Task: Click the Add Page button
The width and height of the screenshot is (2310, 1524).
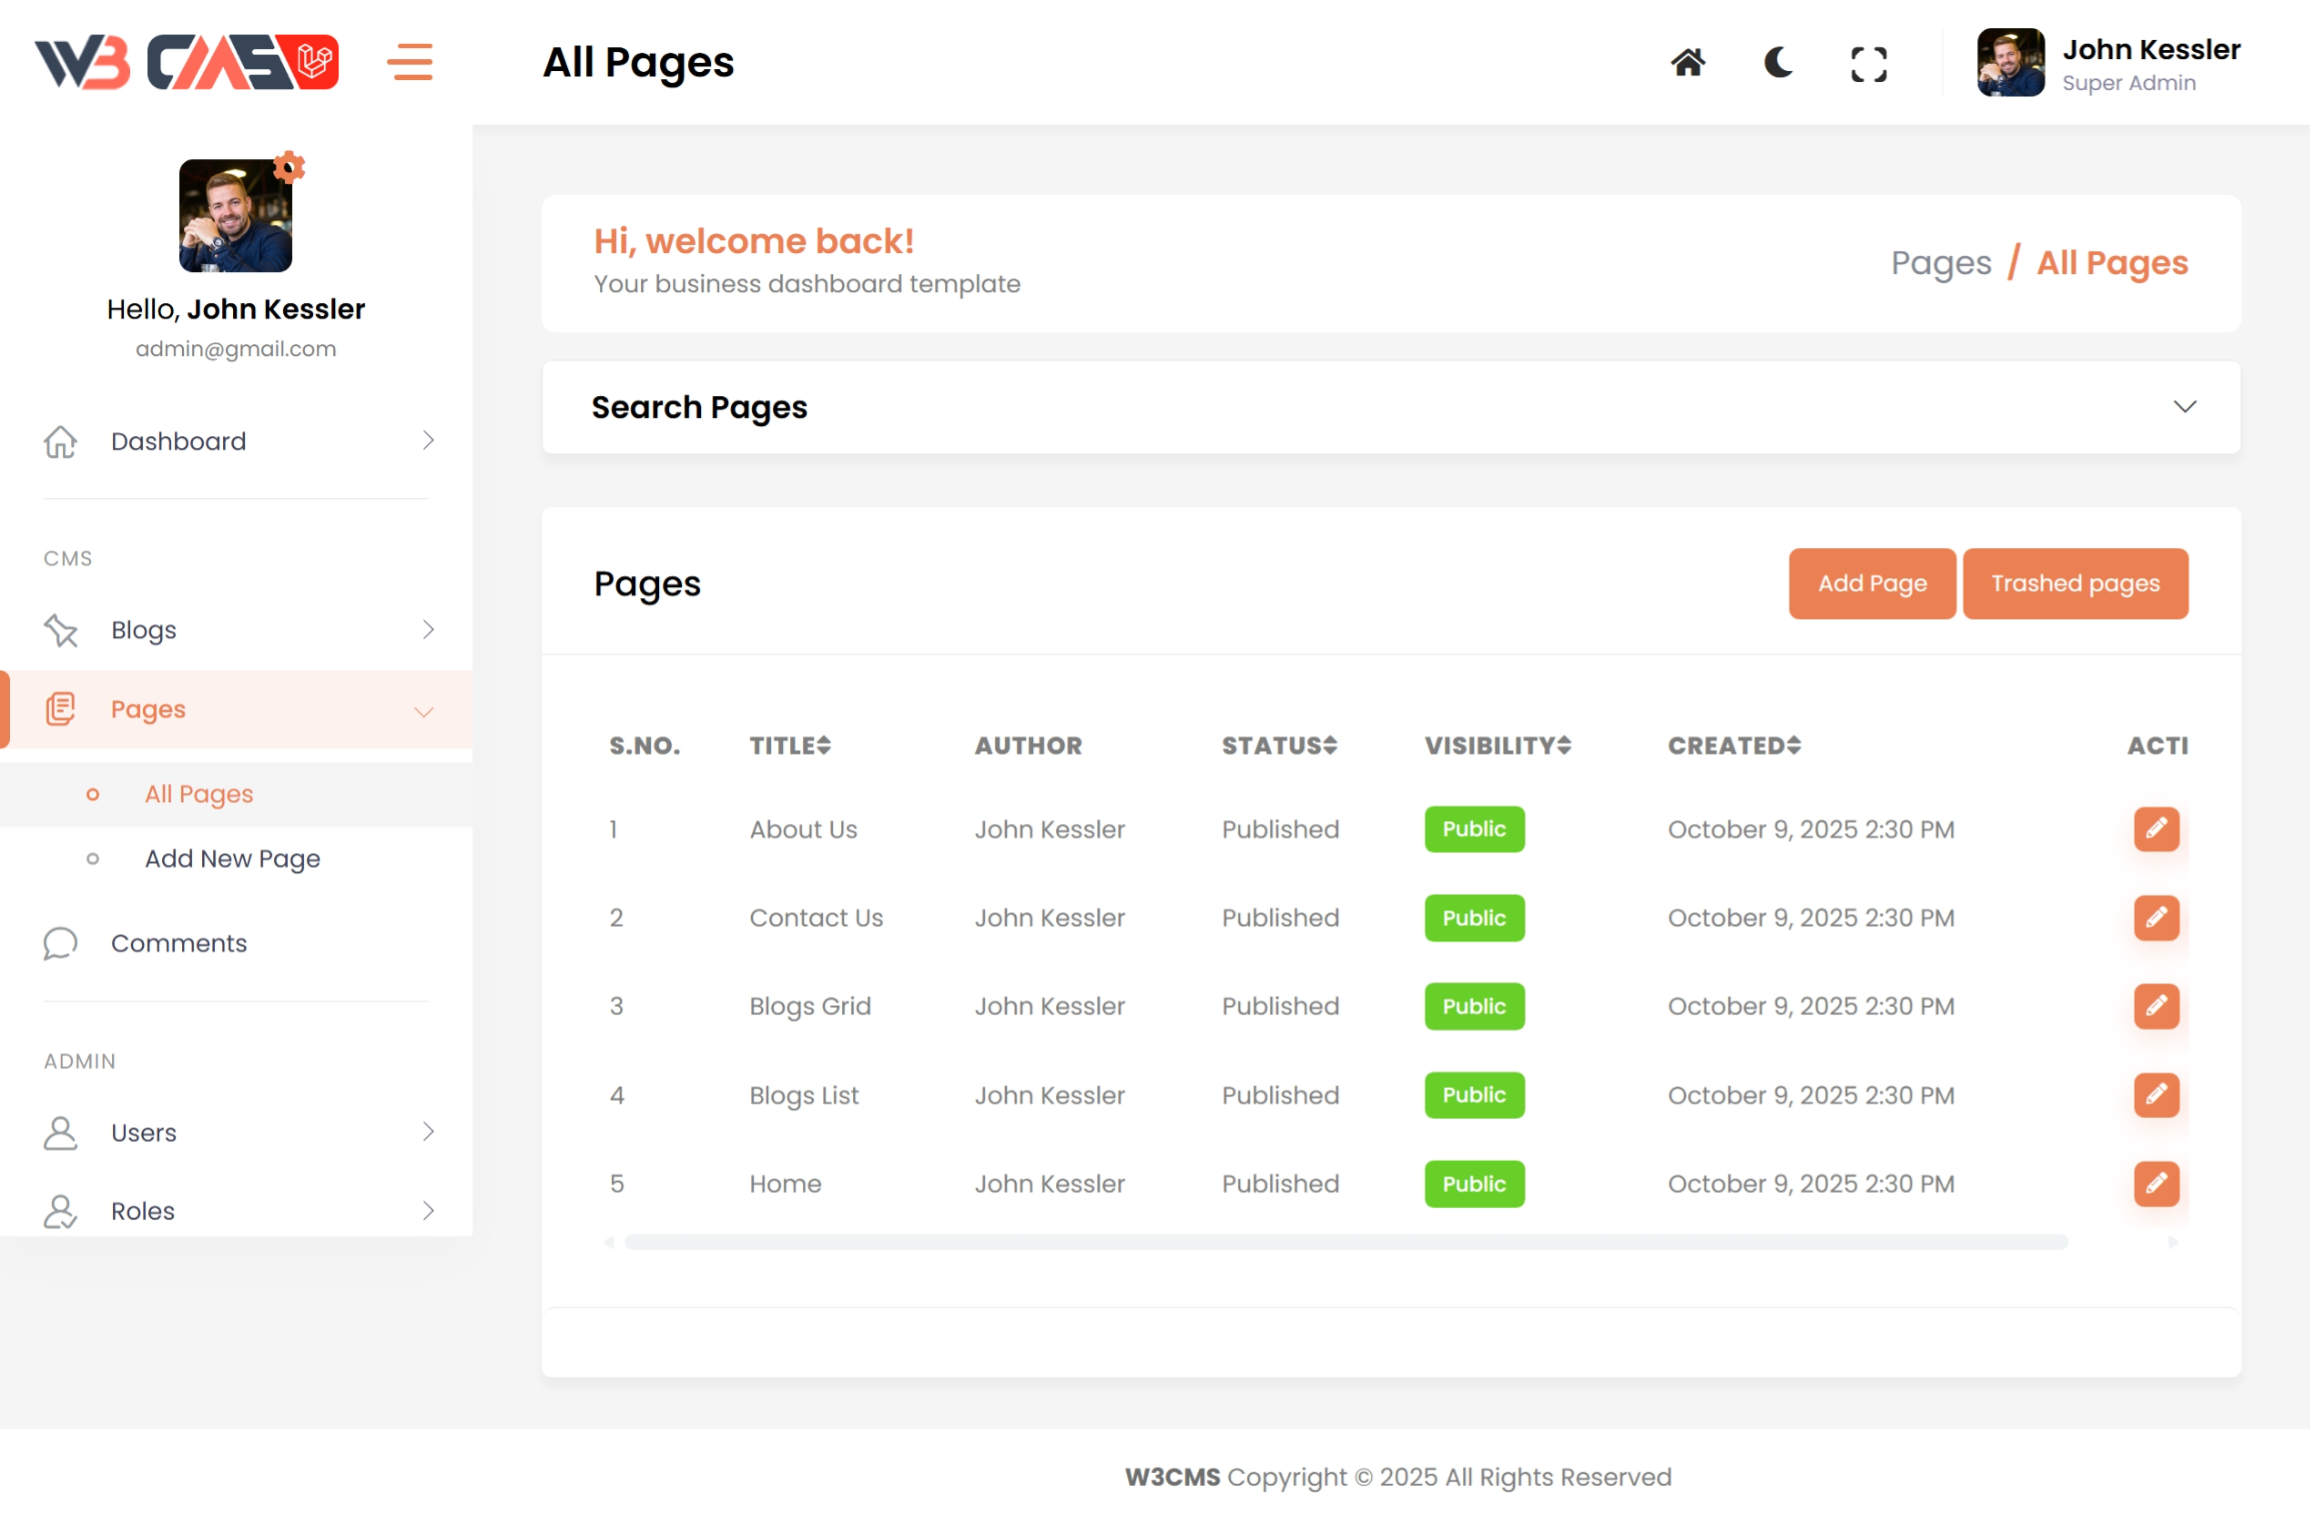Action: click(1871, 583)
